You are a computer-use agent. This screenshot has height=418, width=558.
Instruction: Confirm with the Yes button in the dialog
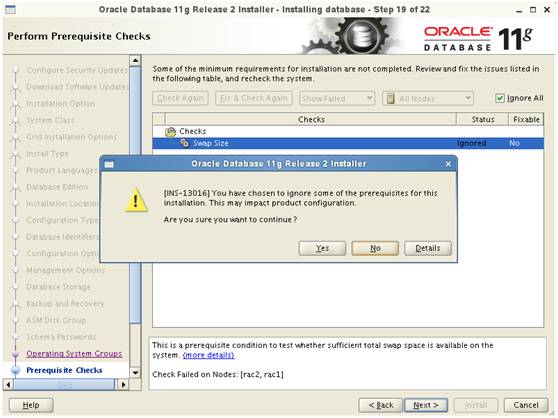click(x=322, y=248)
